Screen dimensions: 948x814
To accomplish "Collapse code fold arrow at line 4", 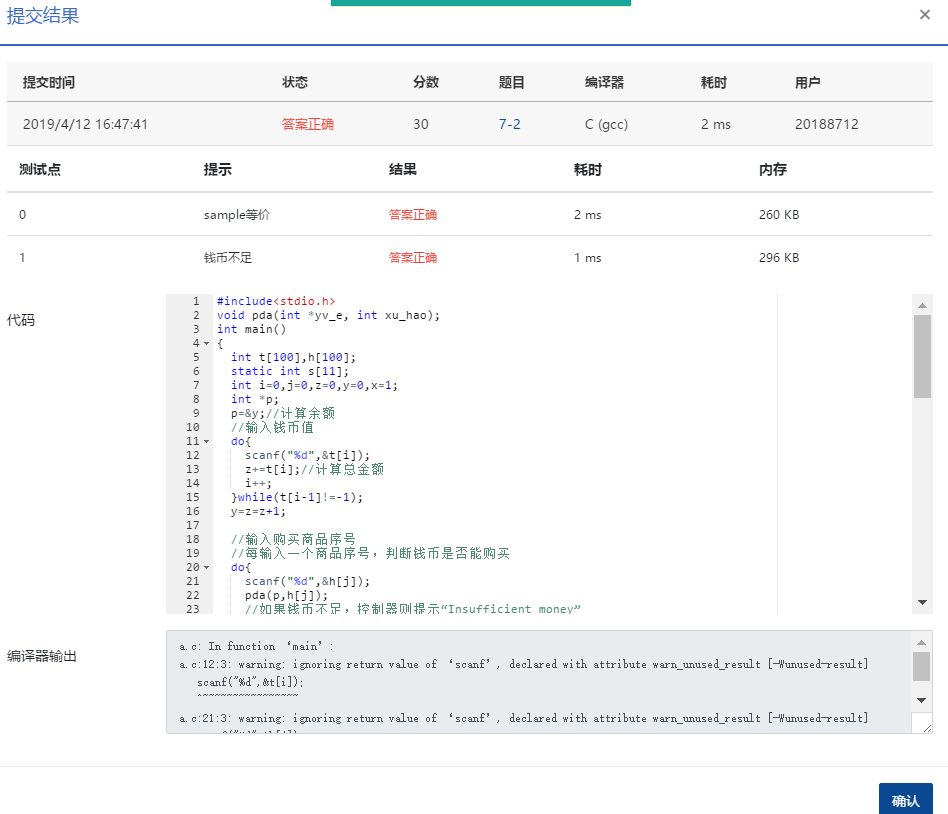I will point(207,344).
